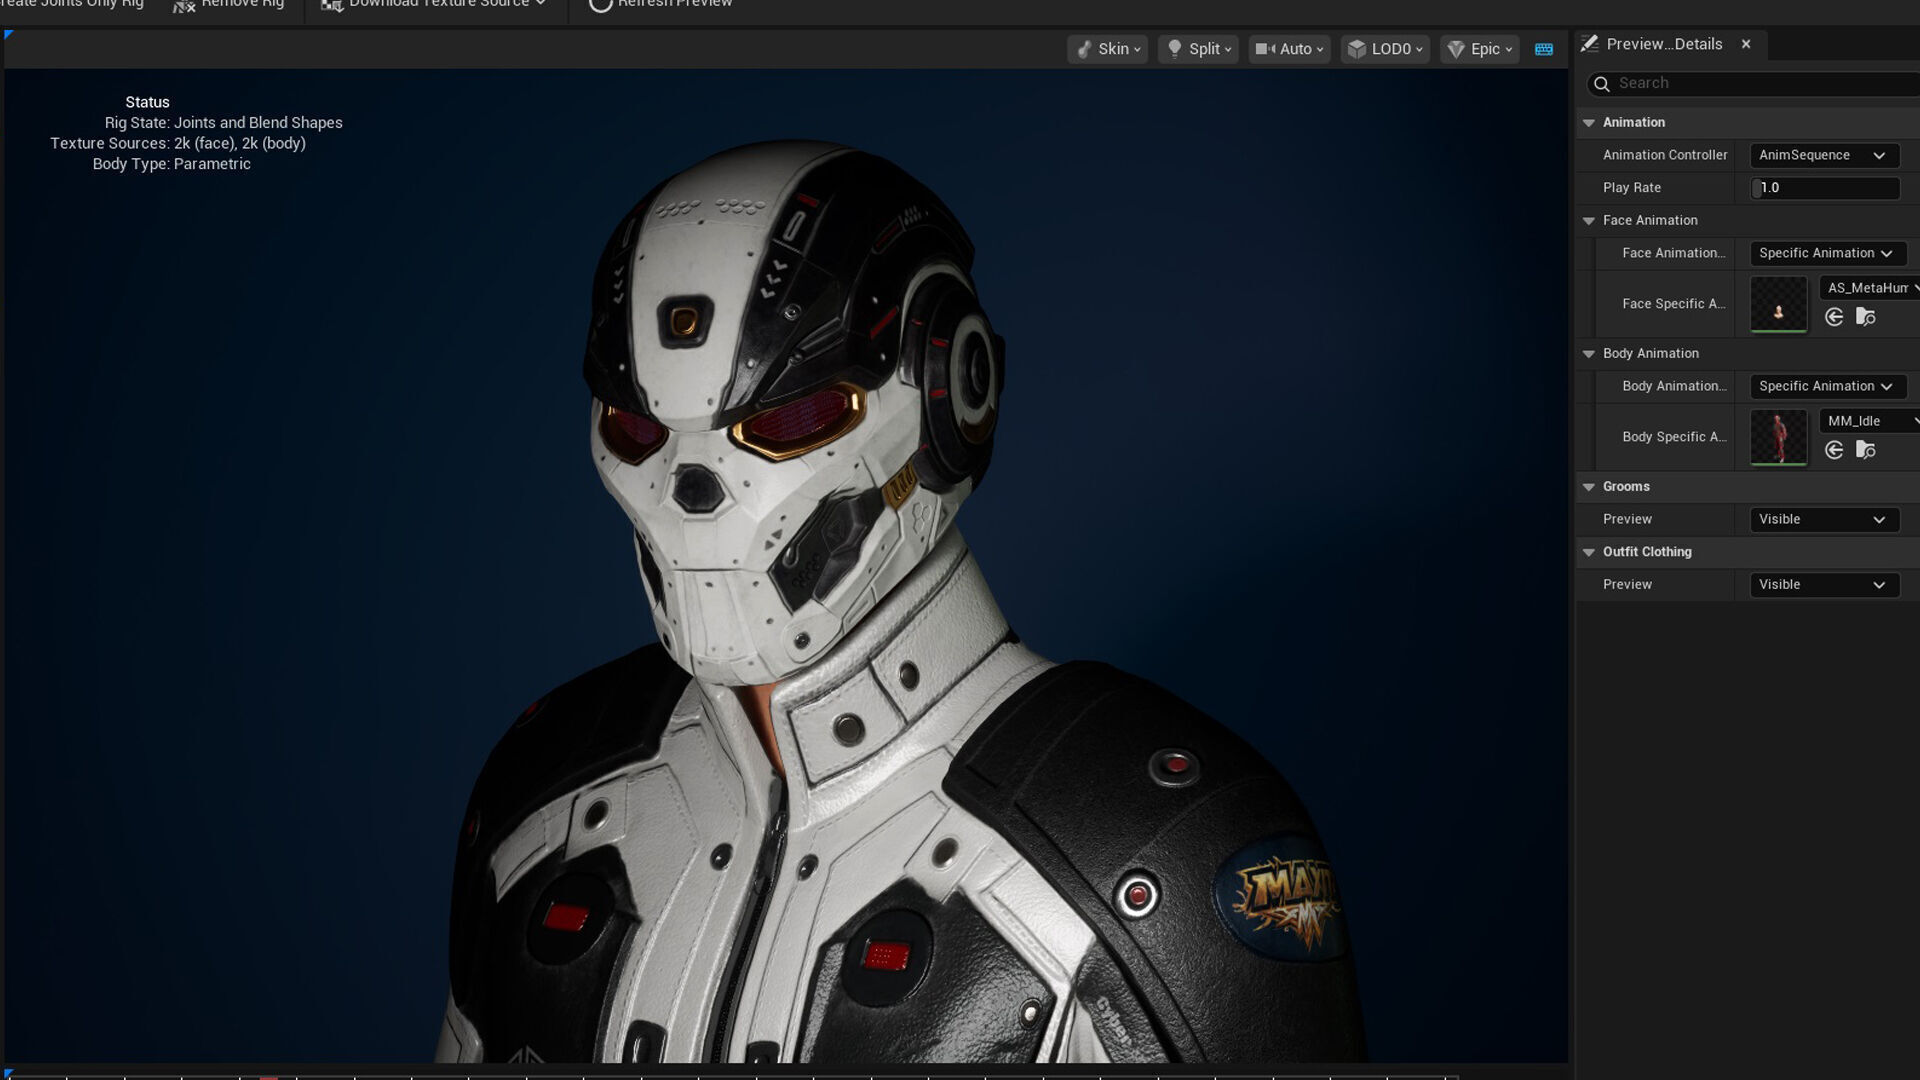Screen dimensions: 1920x1080
Task: Browse to MM_Idle asset in Content Browser
Action: click(x=1865, y=450)
